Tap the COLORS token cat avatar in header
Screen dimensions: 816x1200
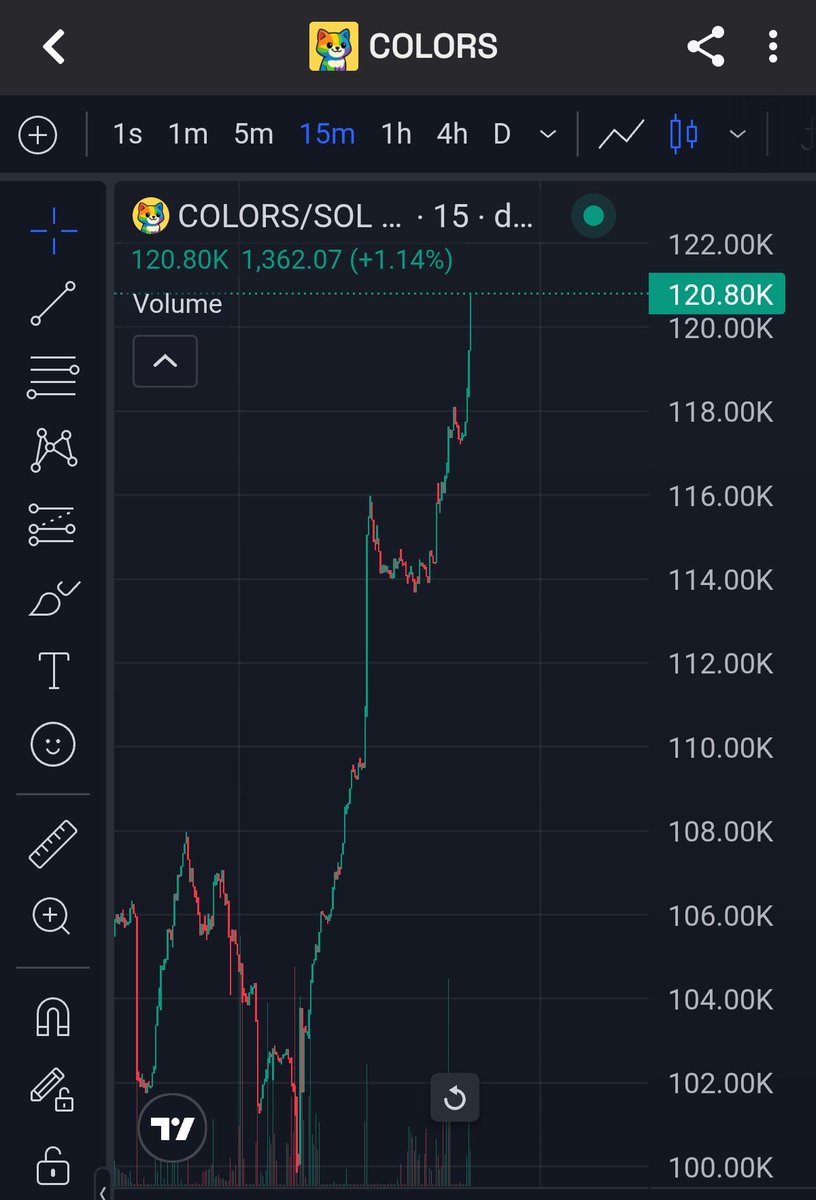334,47
